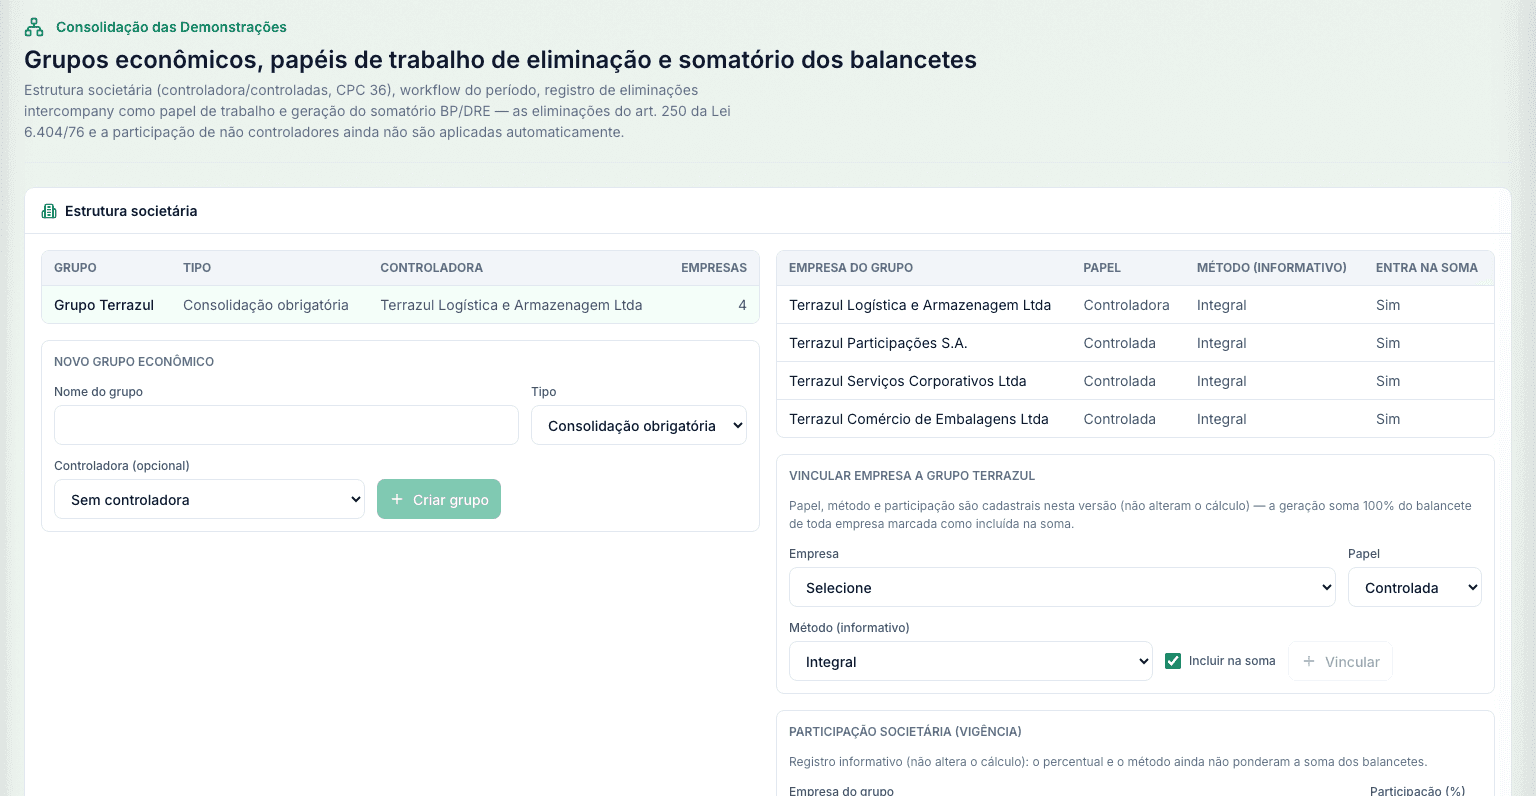Select the Grupo Terrazul row

click(400, 305)
